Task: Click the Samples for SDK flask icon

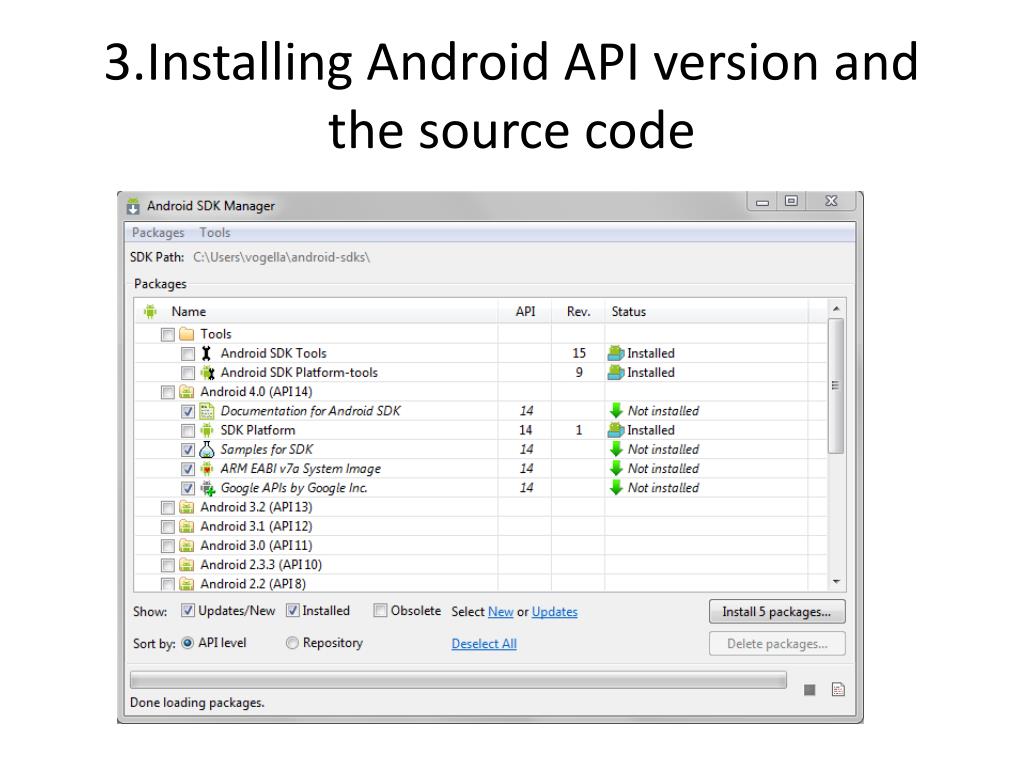Action: 206,449
